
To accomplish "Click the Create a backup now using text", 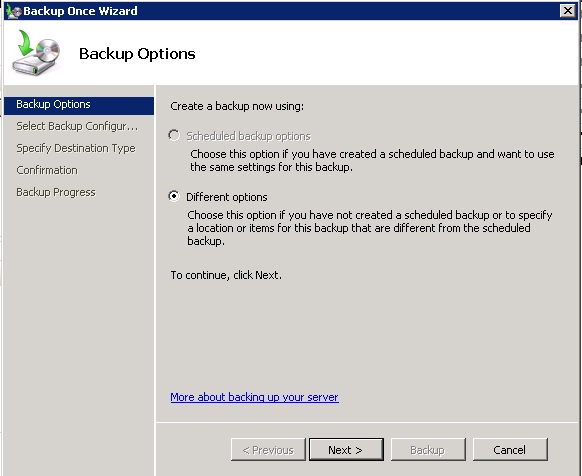I will (x=237, y=106).
